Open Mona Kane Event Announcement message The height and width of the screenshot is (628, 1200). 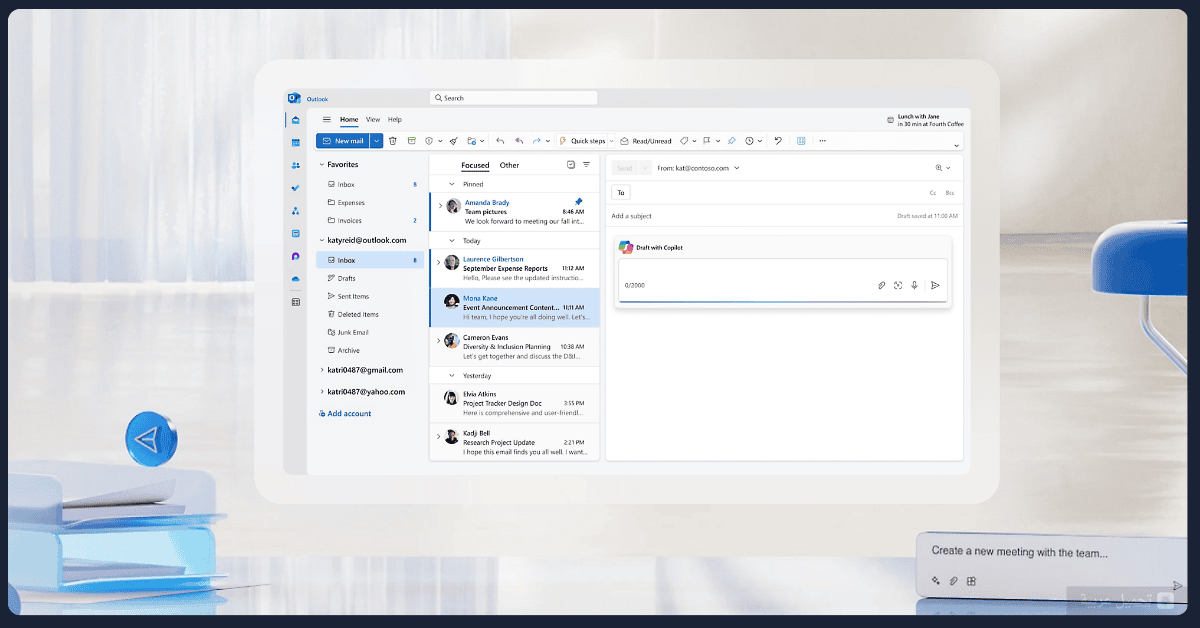tap(515, 308)
